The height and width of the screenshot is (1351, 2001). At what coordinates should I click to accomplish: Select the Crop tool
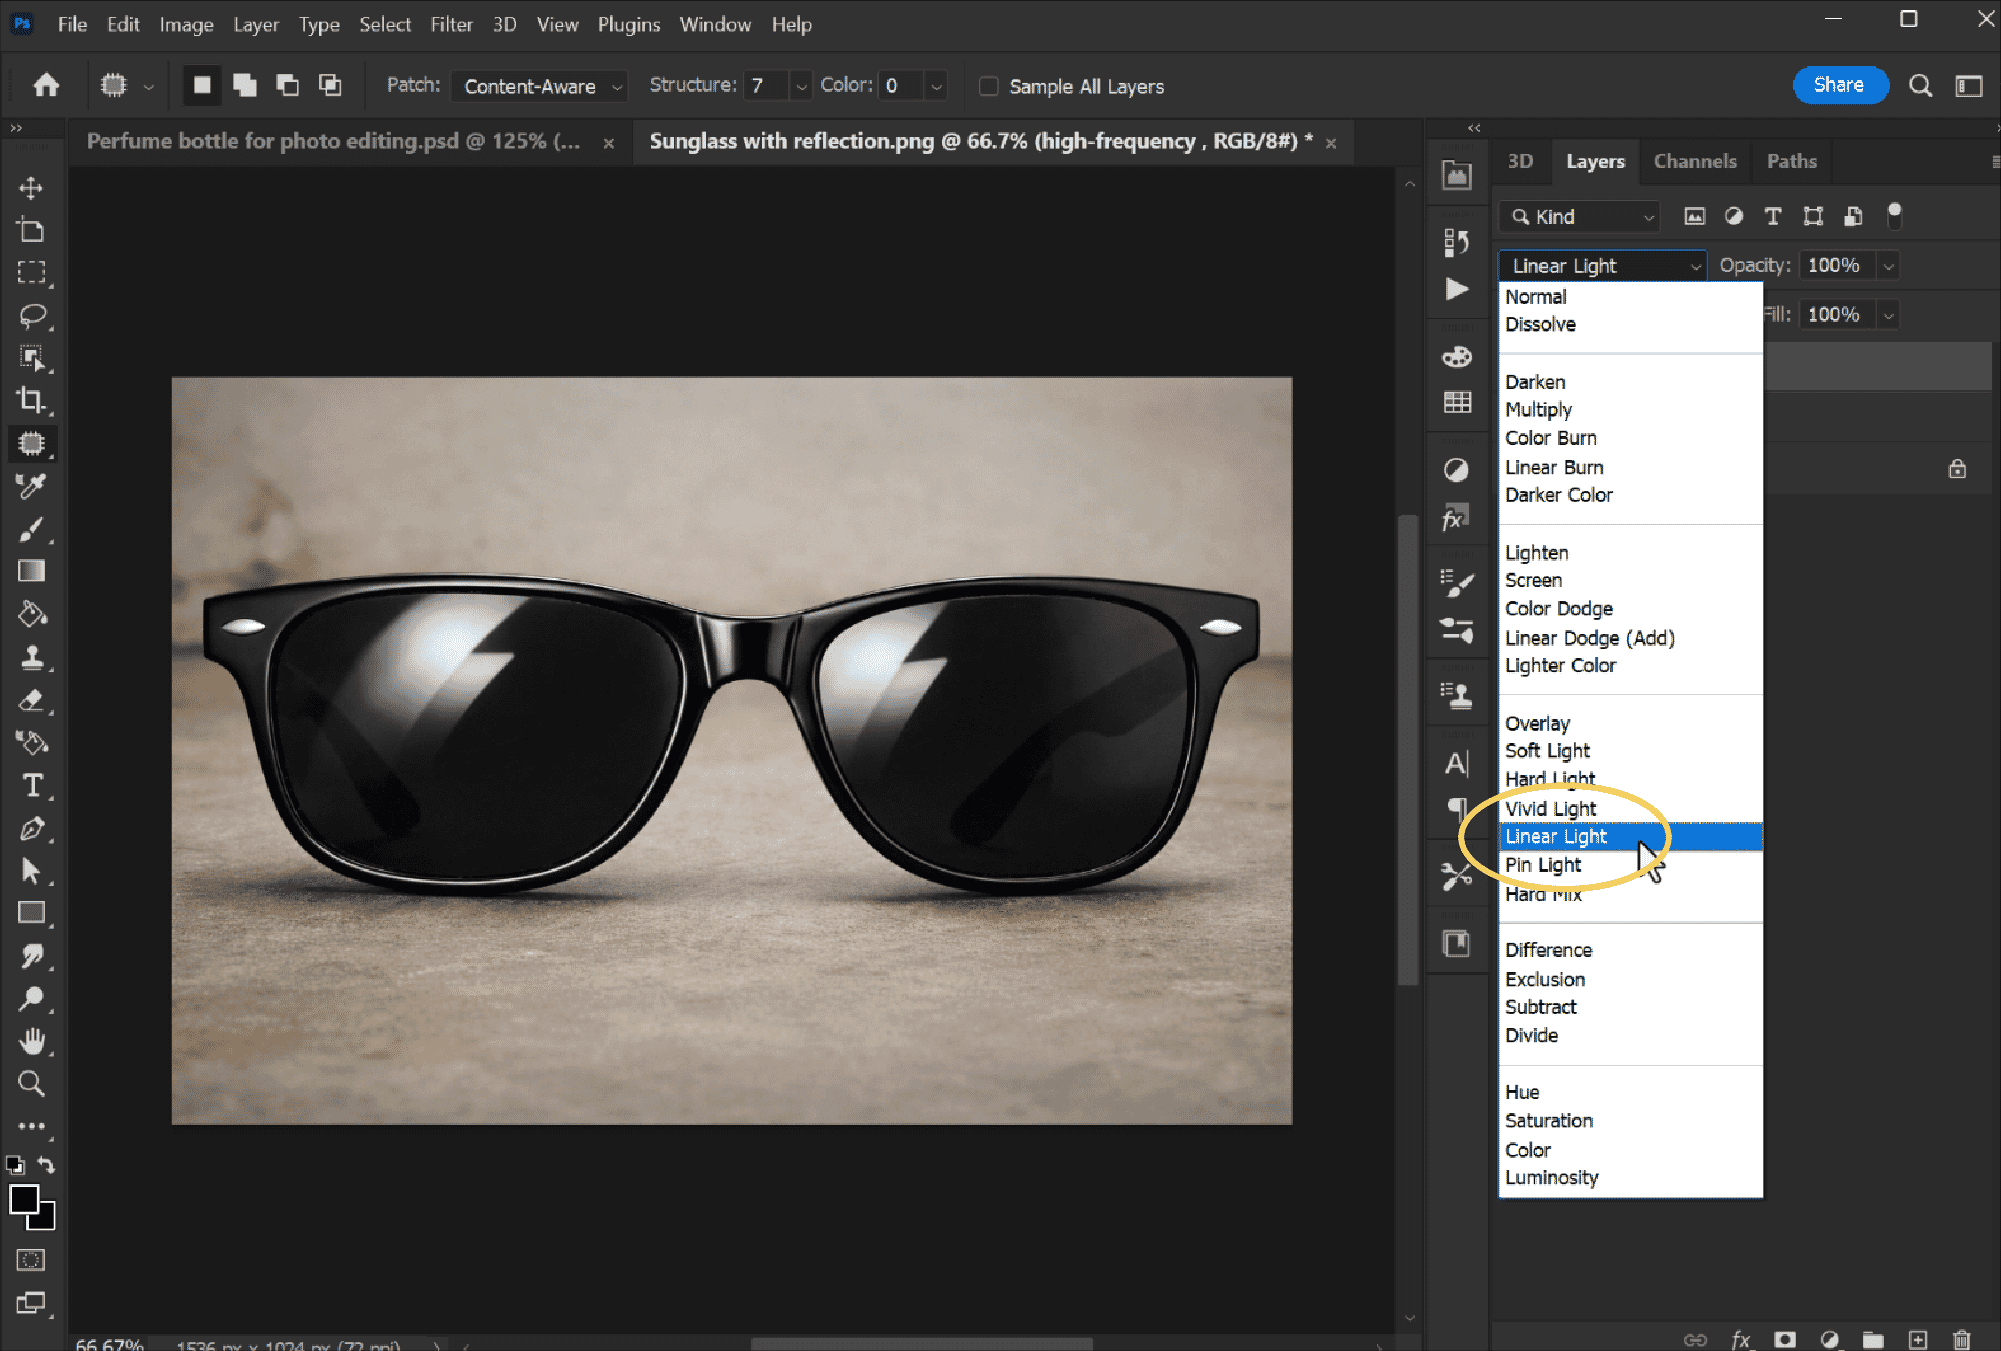pos(31,400)
